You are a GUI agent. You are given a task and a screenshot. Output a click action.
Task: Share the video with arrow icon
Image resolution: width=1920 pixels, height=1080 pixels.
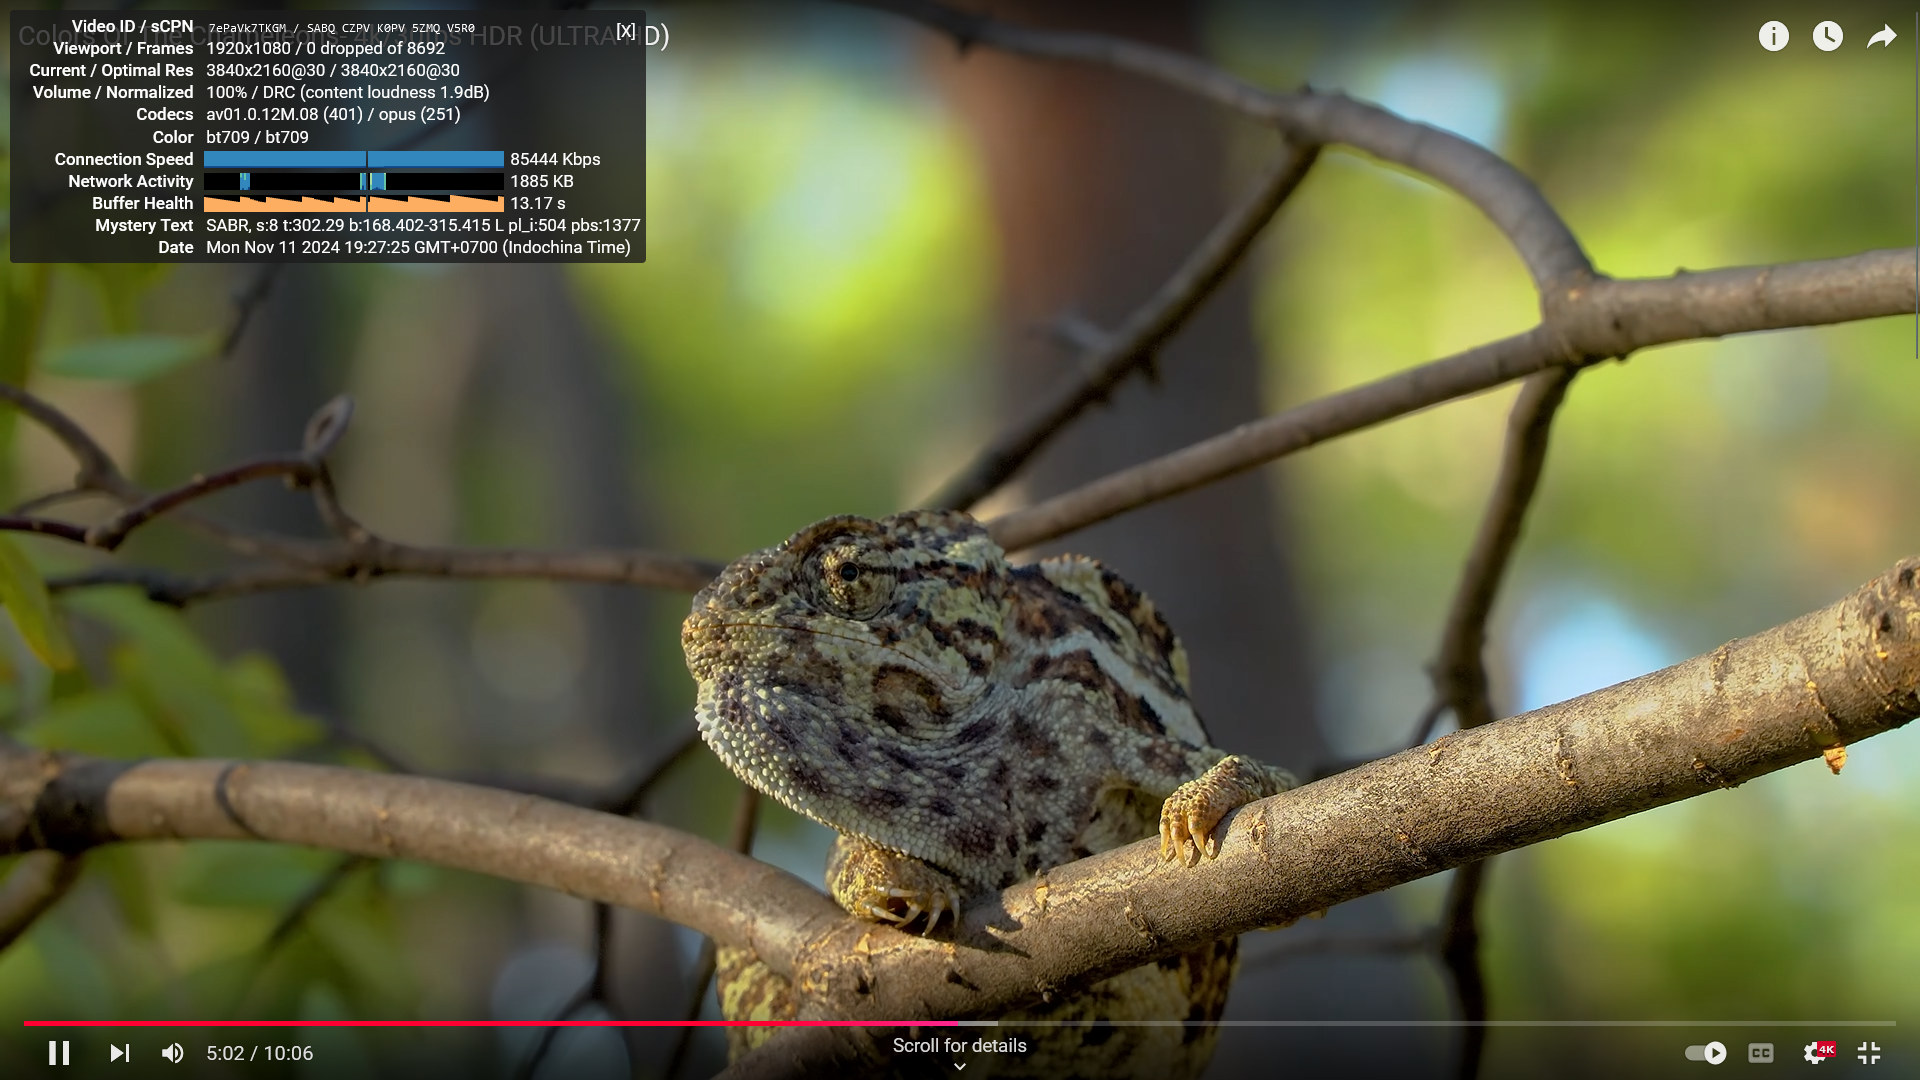coord(1881,37)
